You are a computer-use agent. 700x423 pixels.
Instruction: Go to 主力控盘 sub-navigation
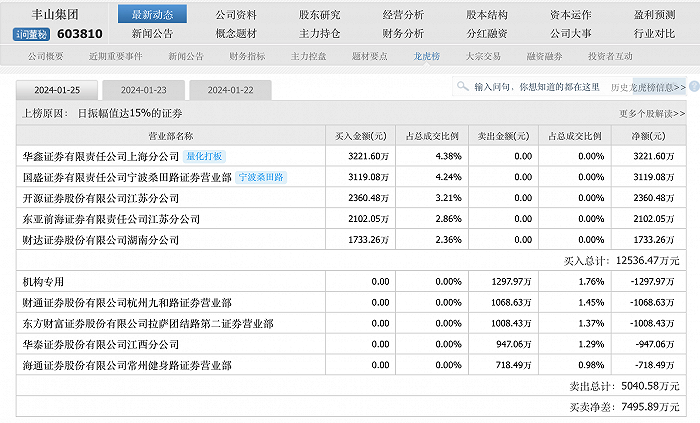point(308,56)
